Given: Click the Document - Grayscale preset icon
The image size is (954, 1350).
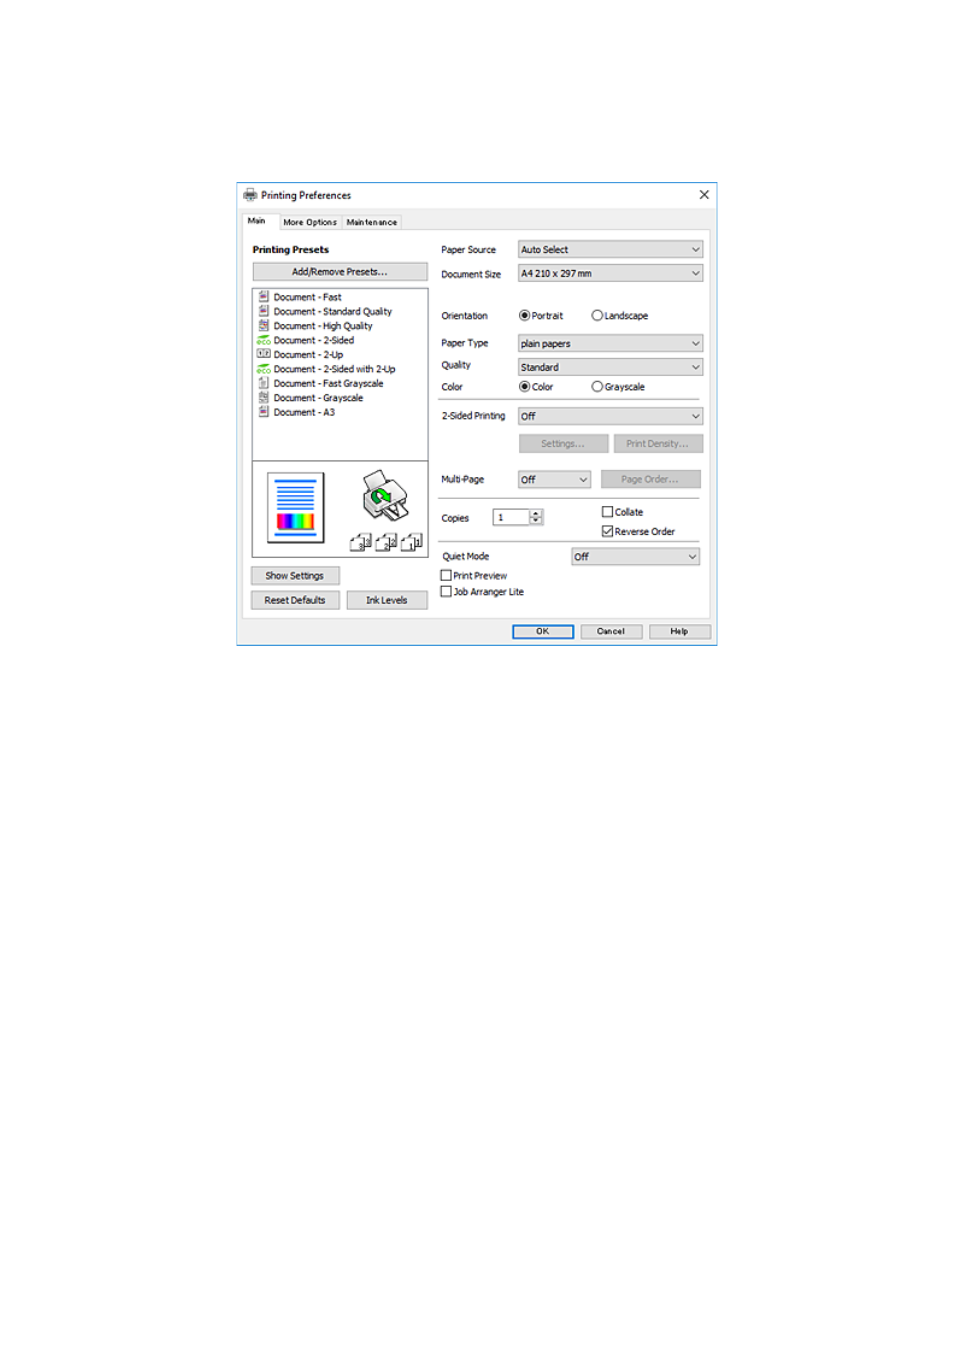Looking at the screenshot, I should (x=263, y=397).
